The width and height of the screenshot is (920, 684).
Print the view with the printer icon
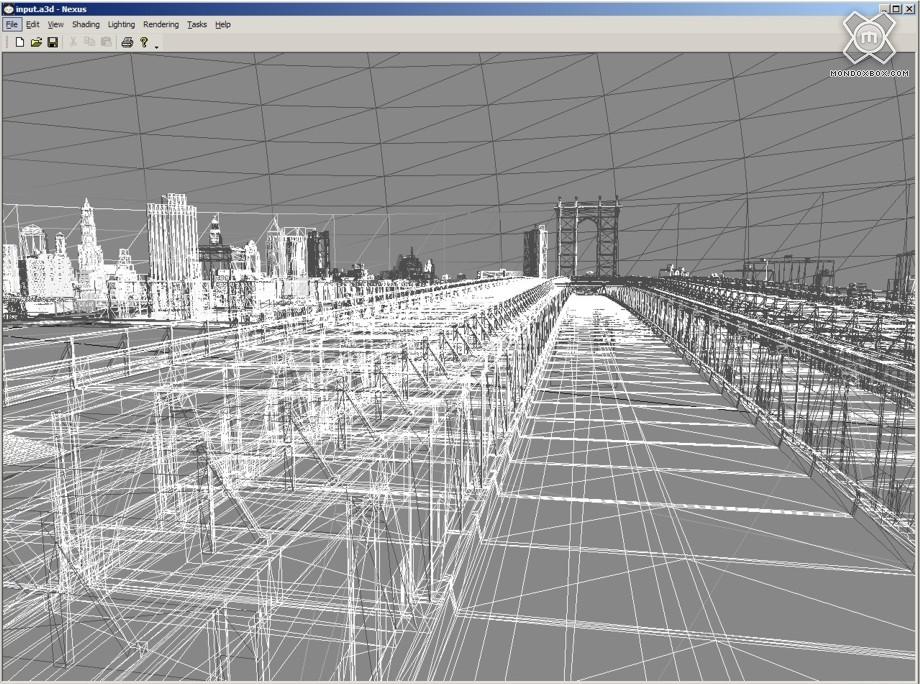point(127,42)
